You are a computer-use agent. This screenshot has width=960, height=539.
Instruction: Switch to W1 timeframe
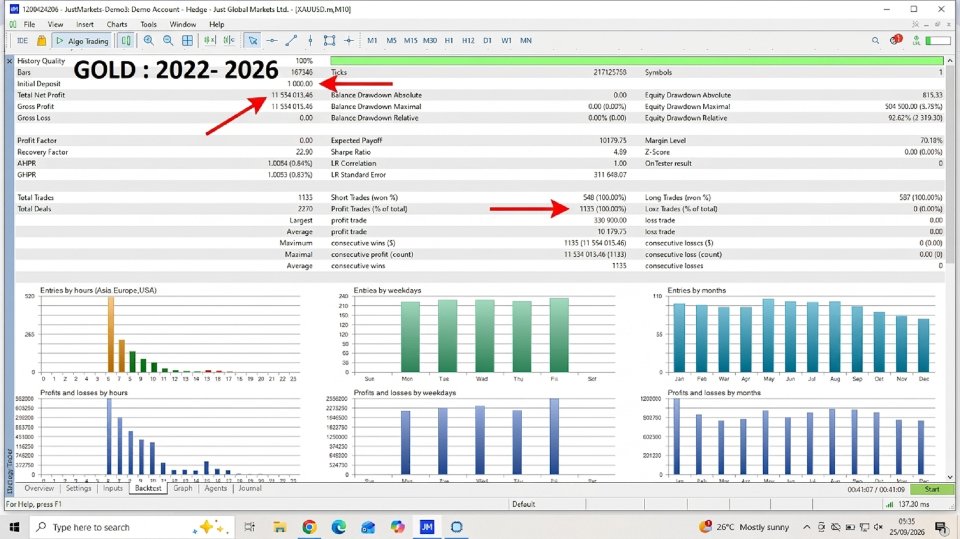pos(506,40)
